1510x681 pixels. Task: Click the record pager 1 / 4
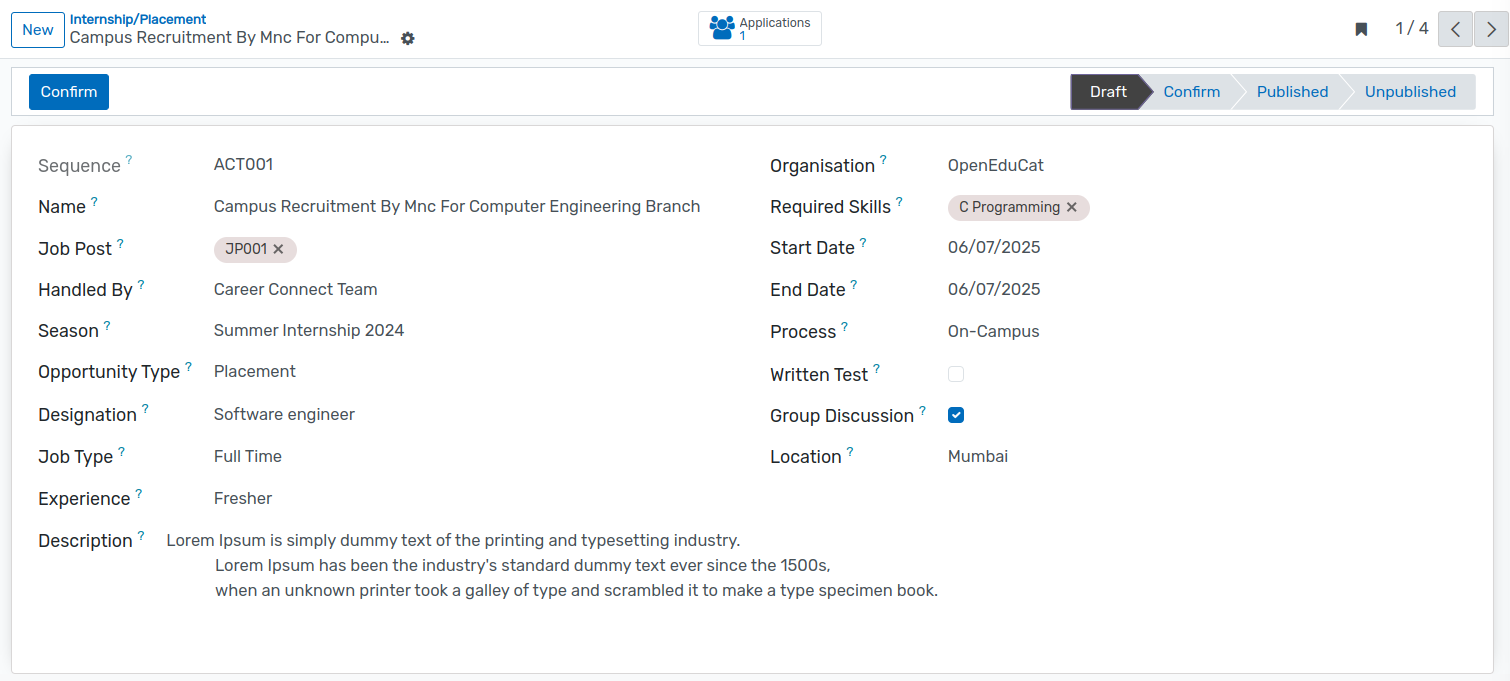point(1412,29)
